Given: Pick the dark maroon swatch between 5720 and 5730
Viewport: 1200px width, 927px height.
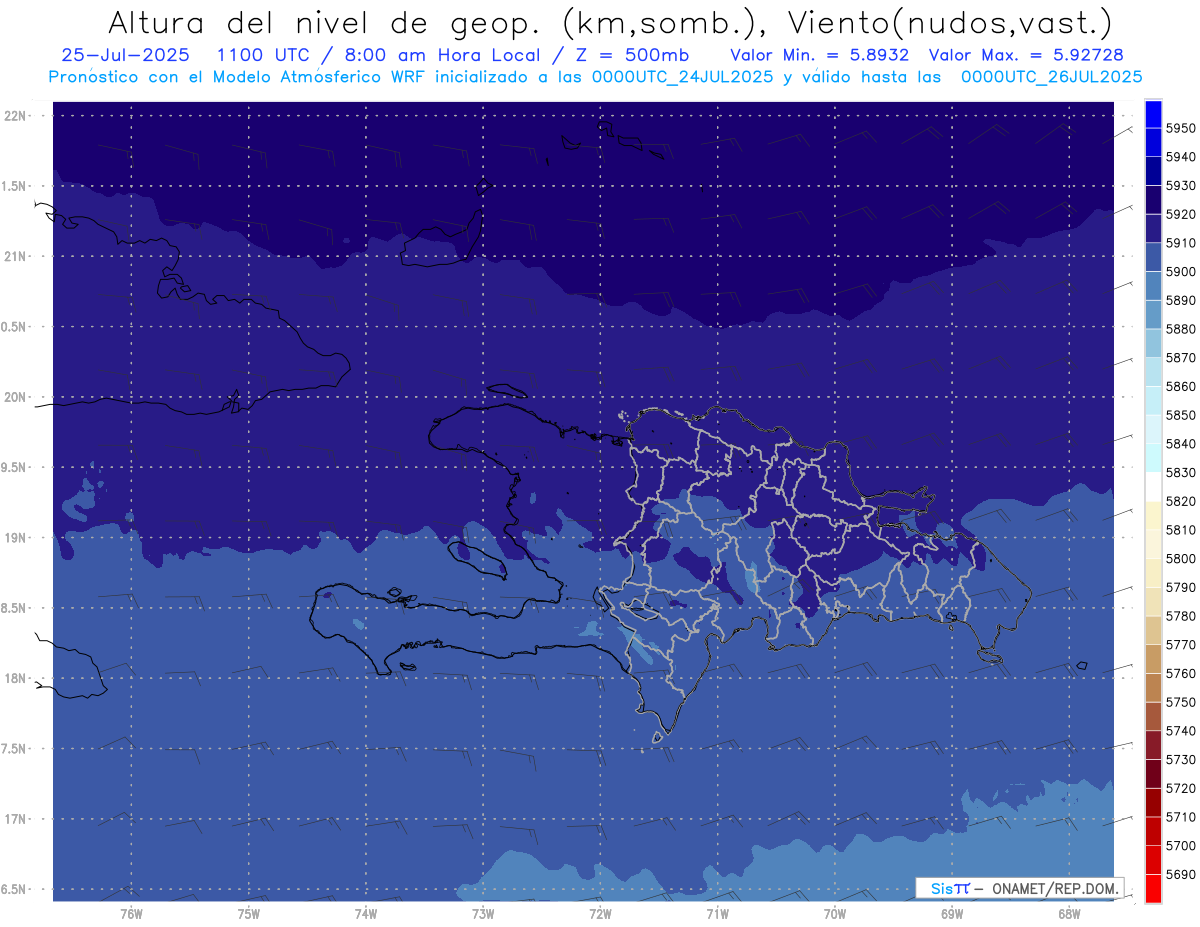Looking at the screenshot, I should pyautogui.click(x=1153, y=774).
